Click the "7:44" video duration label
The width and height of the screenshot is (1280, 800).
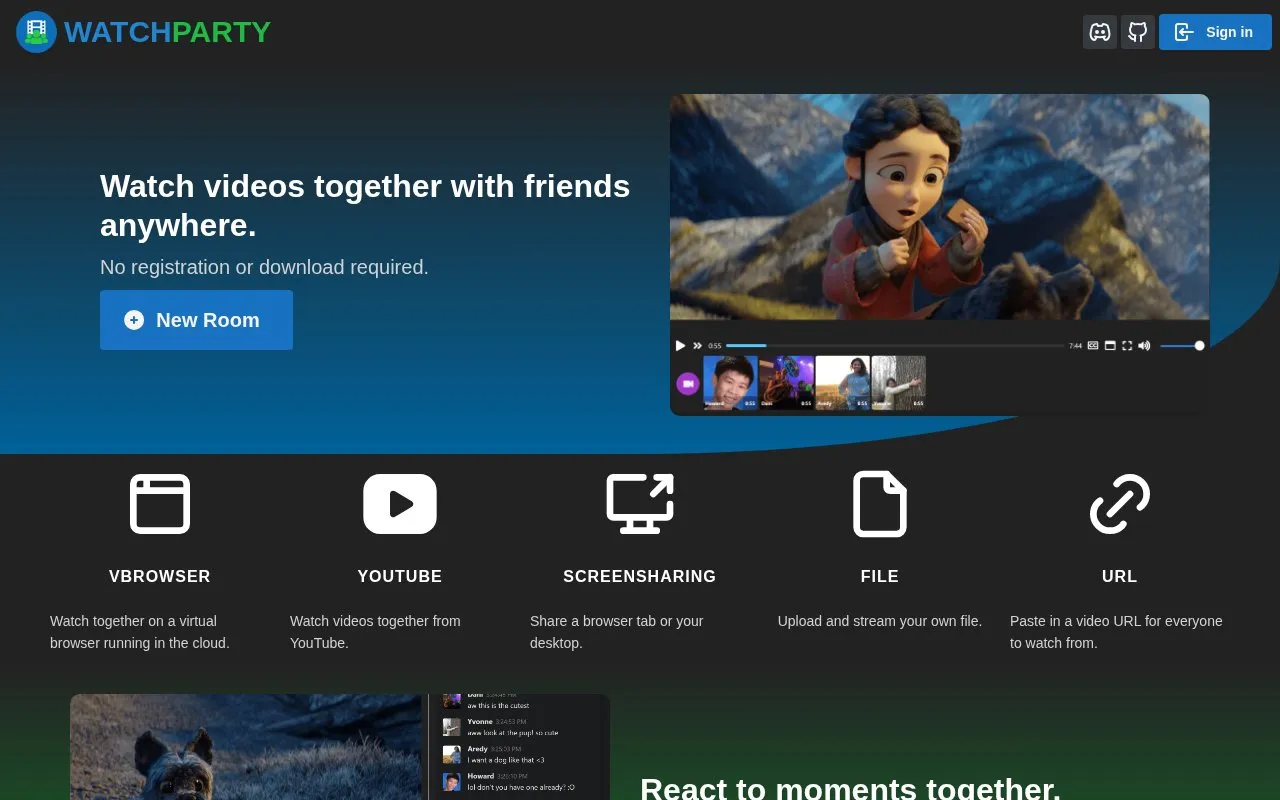1075,346
